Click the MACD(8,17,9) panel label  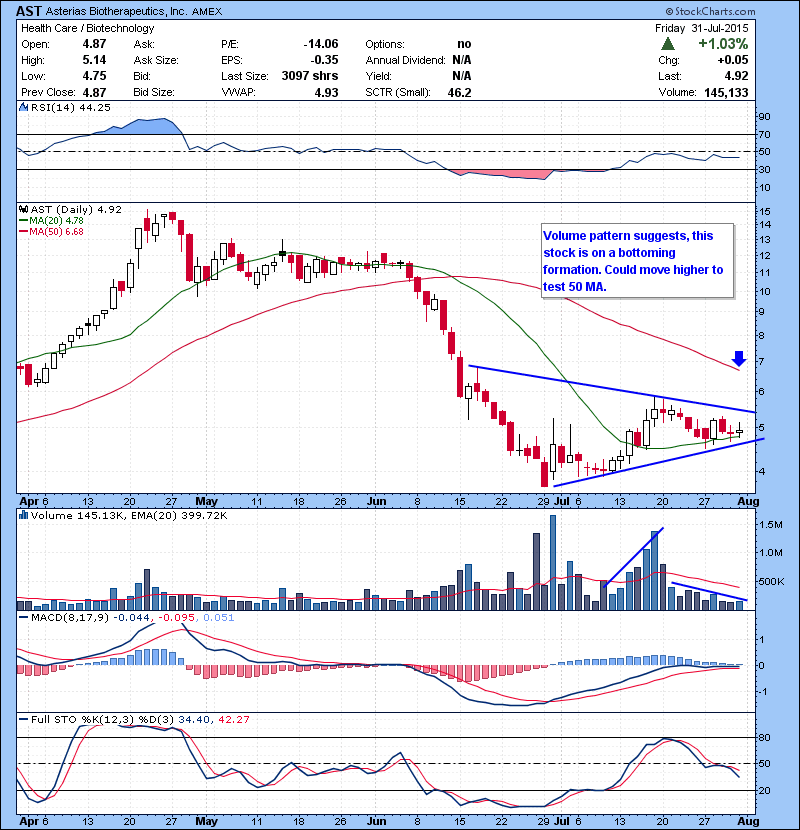point(70,618)
